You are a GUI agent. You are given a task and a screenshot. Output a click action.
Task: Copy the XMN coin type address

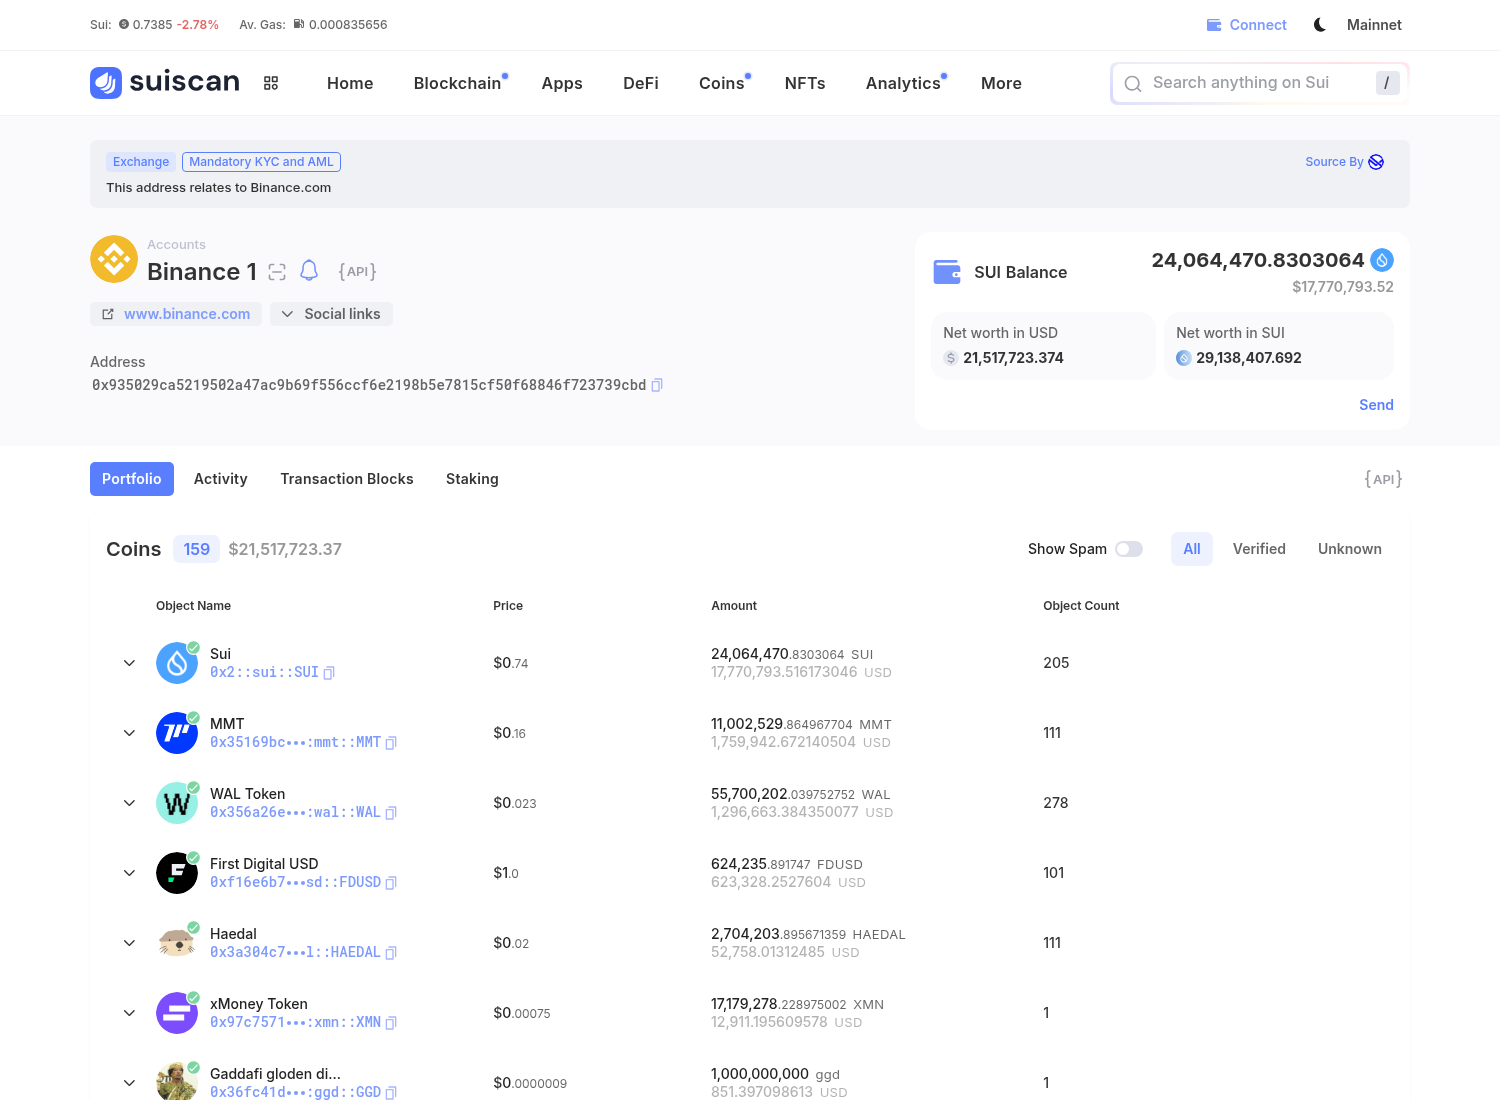(x=391, y=1023)
